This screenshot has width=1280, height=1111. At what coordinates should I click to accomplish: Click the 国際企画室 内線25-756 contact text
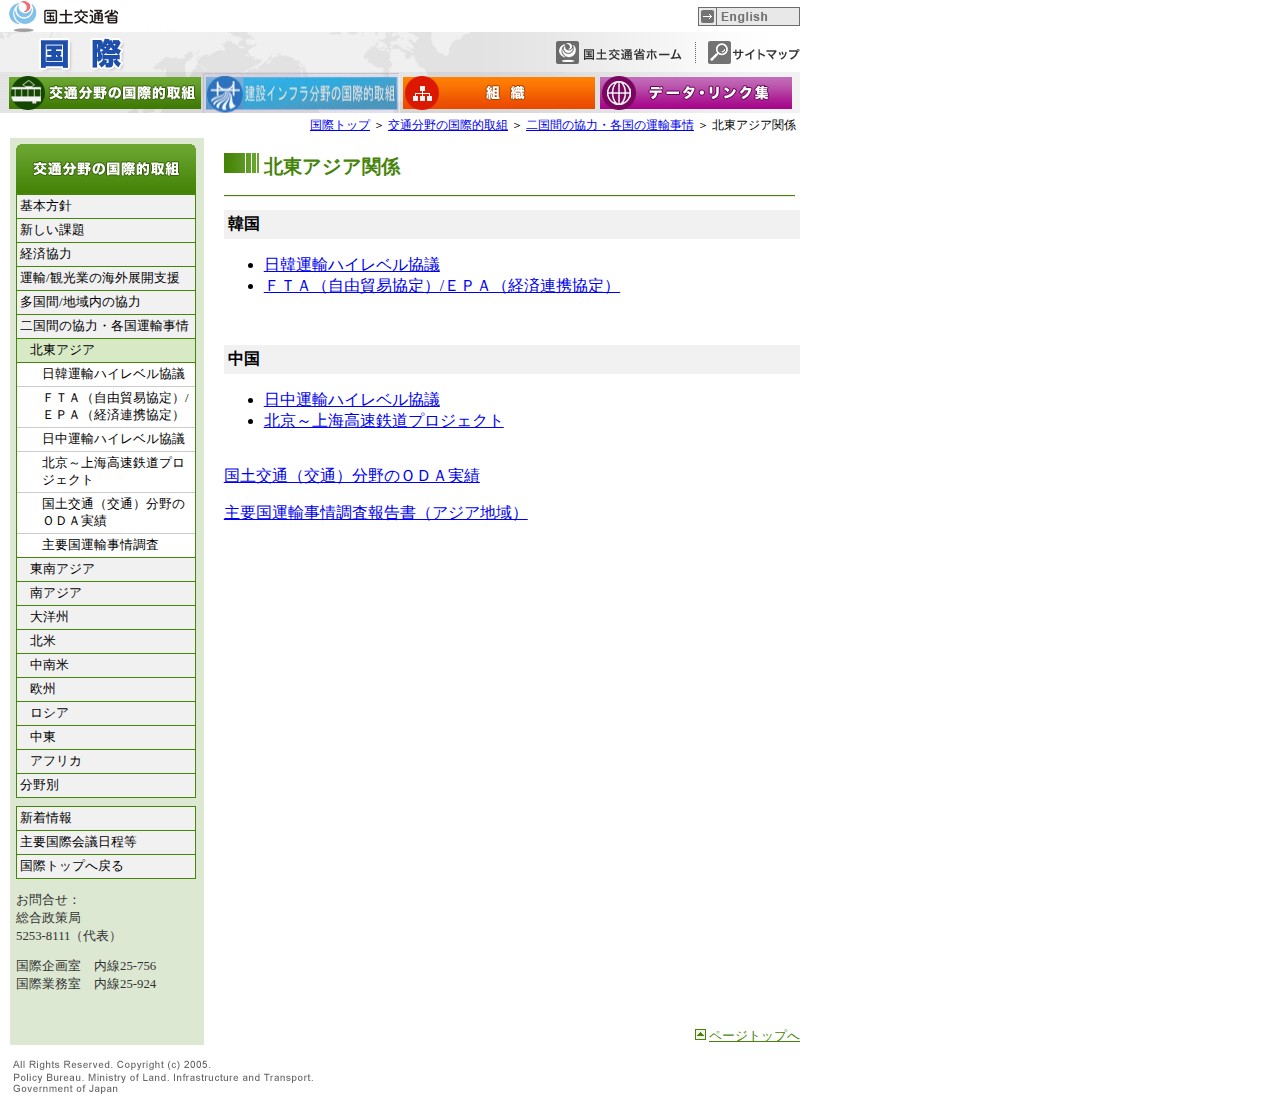86,966
